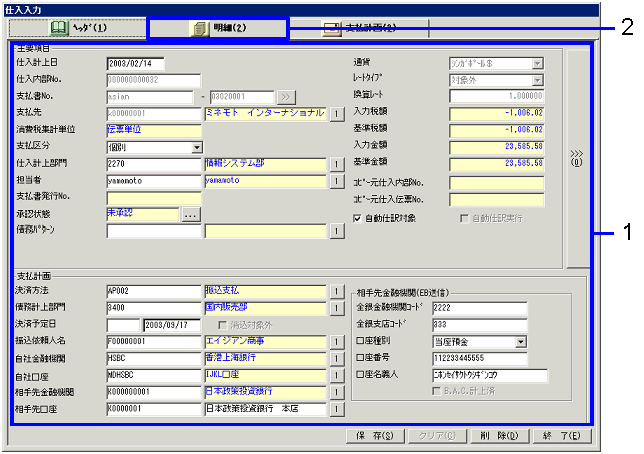Click the 仕入計上日 date field

(x=136, y=64)
